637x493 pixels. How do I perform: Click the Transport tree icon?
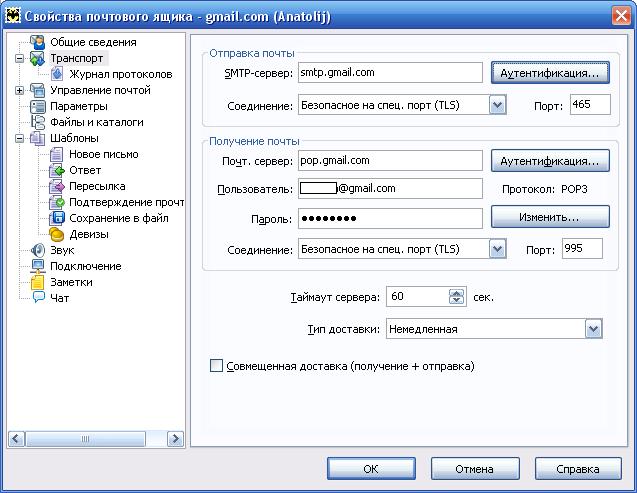(x=37, y=58)
